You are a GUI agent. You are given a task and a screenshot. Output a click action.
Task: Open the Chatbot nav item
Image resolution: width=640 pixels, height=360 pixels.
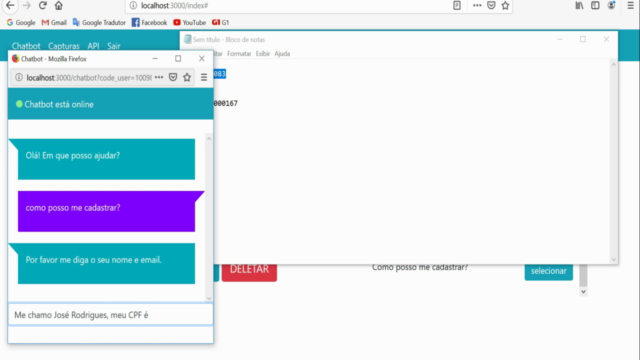tap(26, 46)
